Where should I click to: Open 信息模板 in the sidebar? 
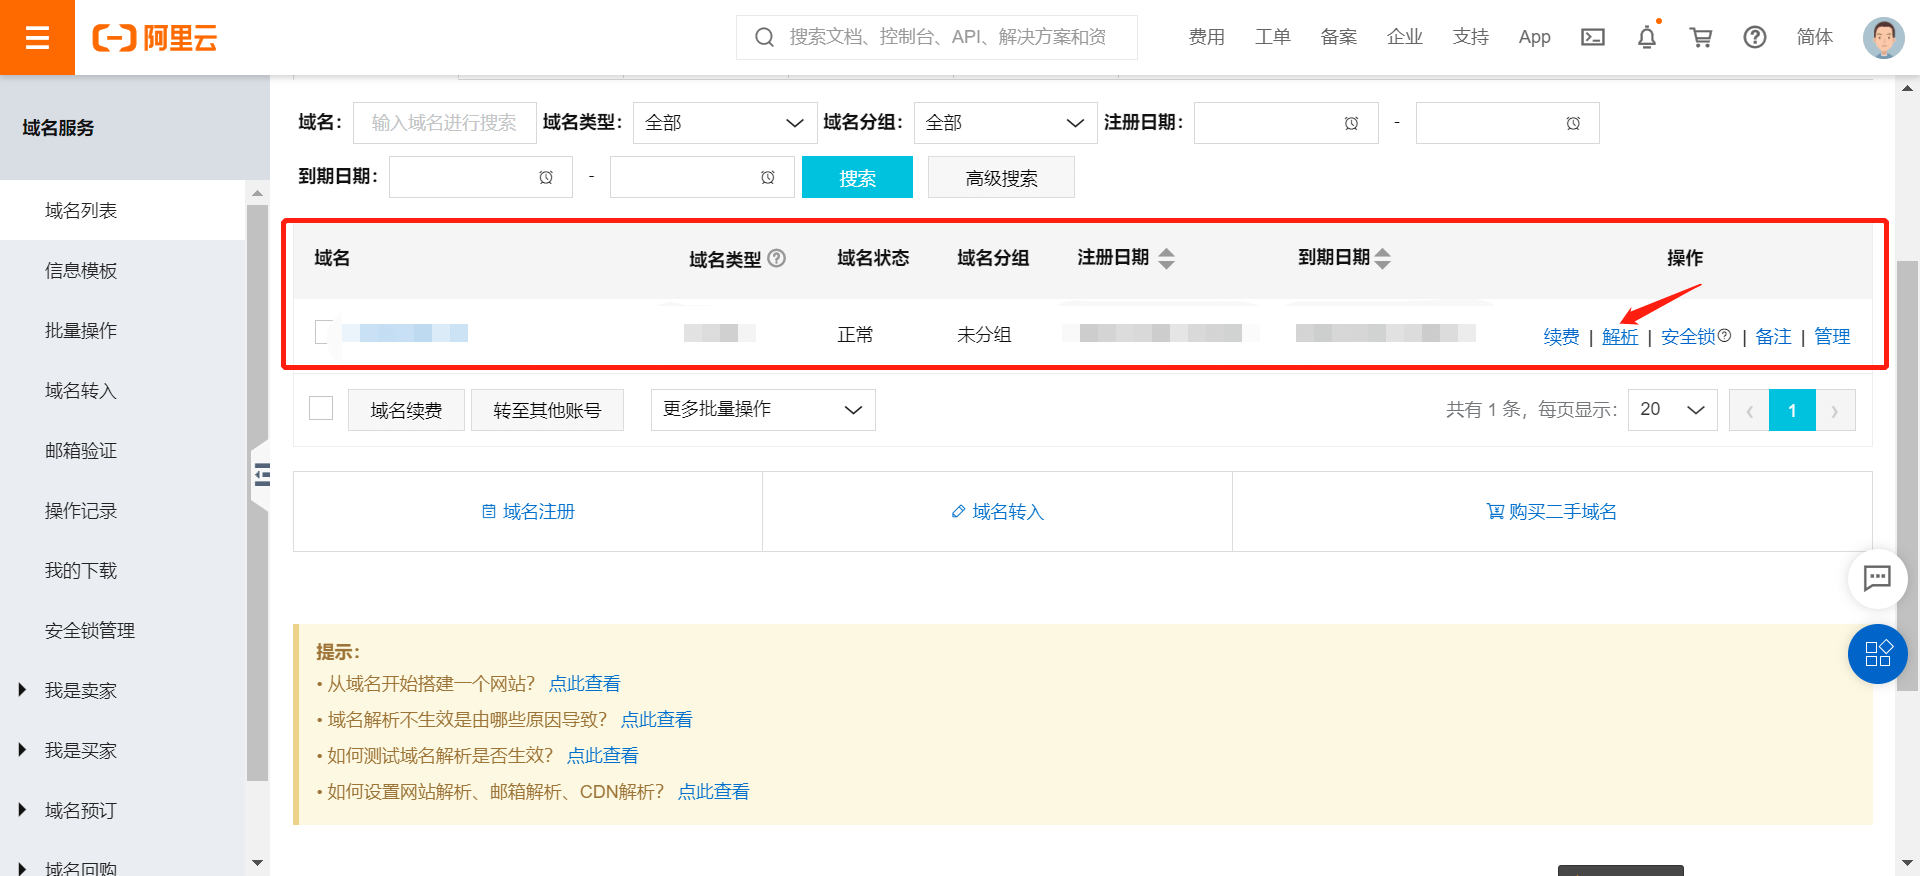(81, 271)
